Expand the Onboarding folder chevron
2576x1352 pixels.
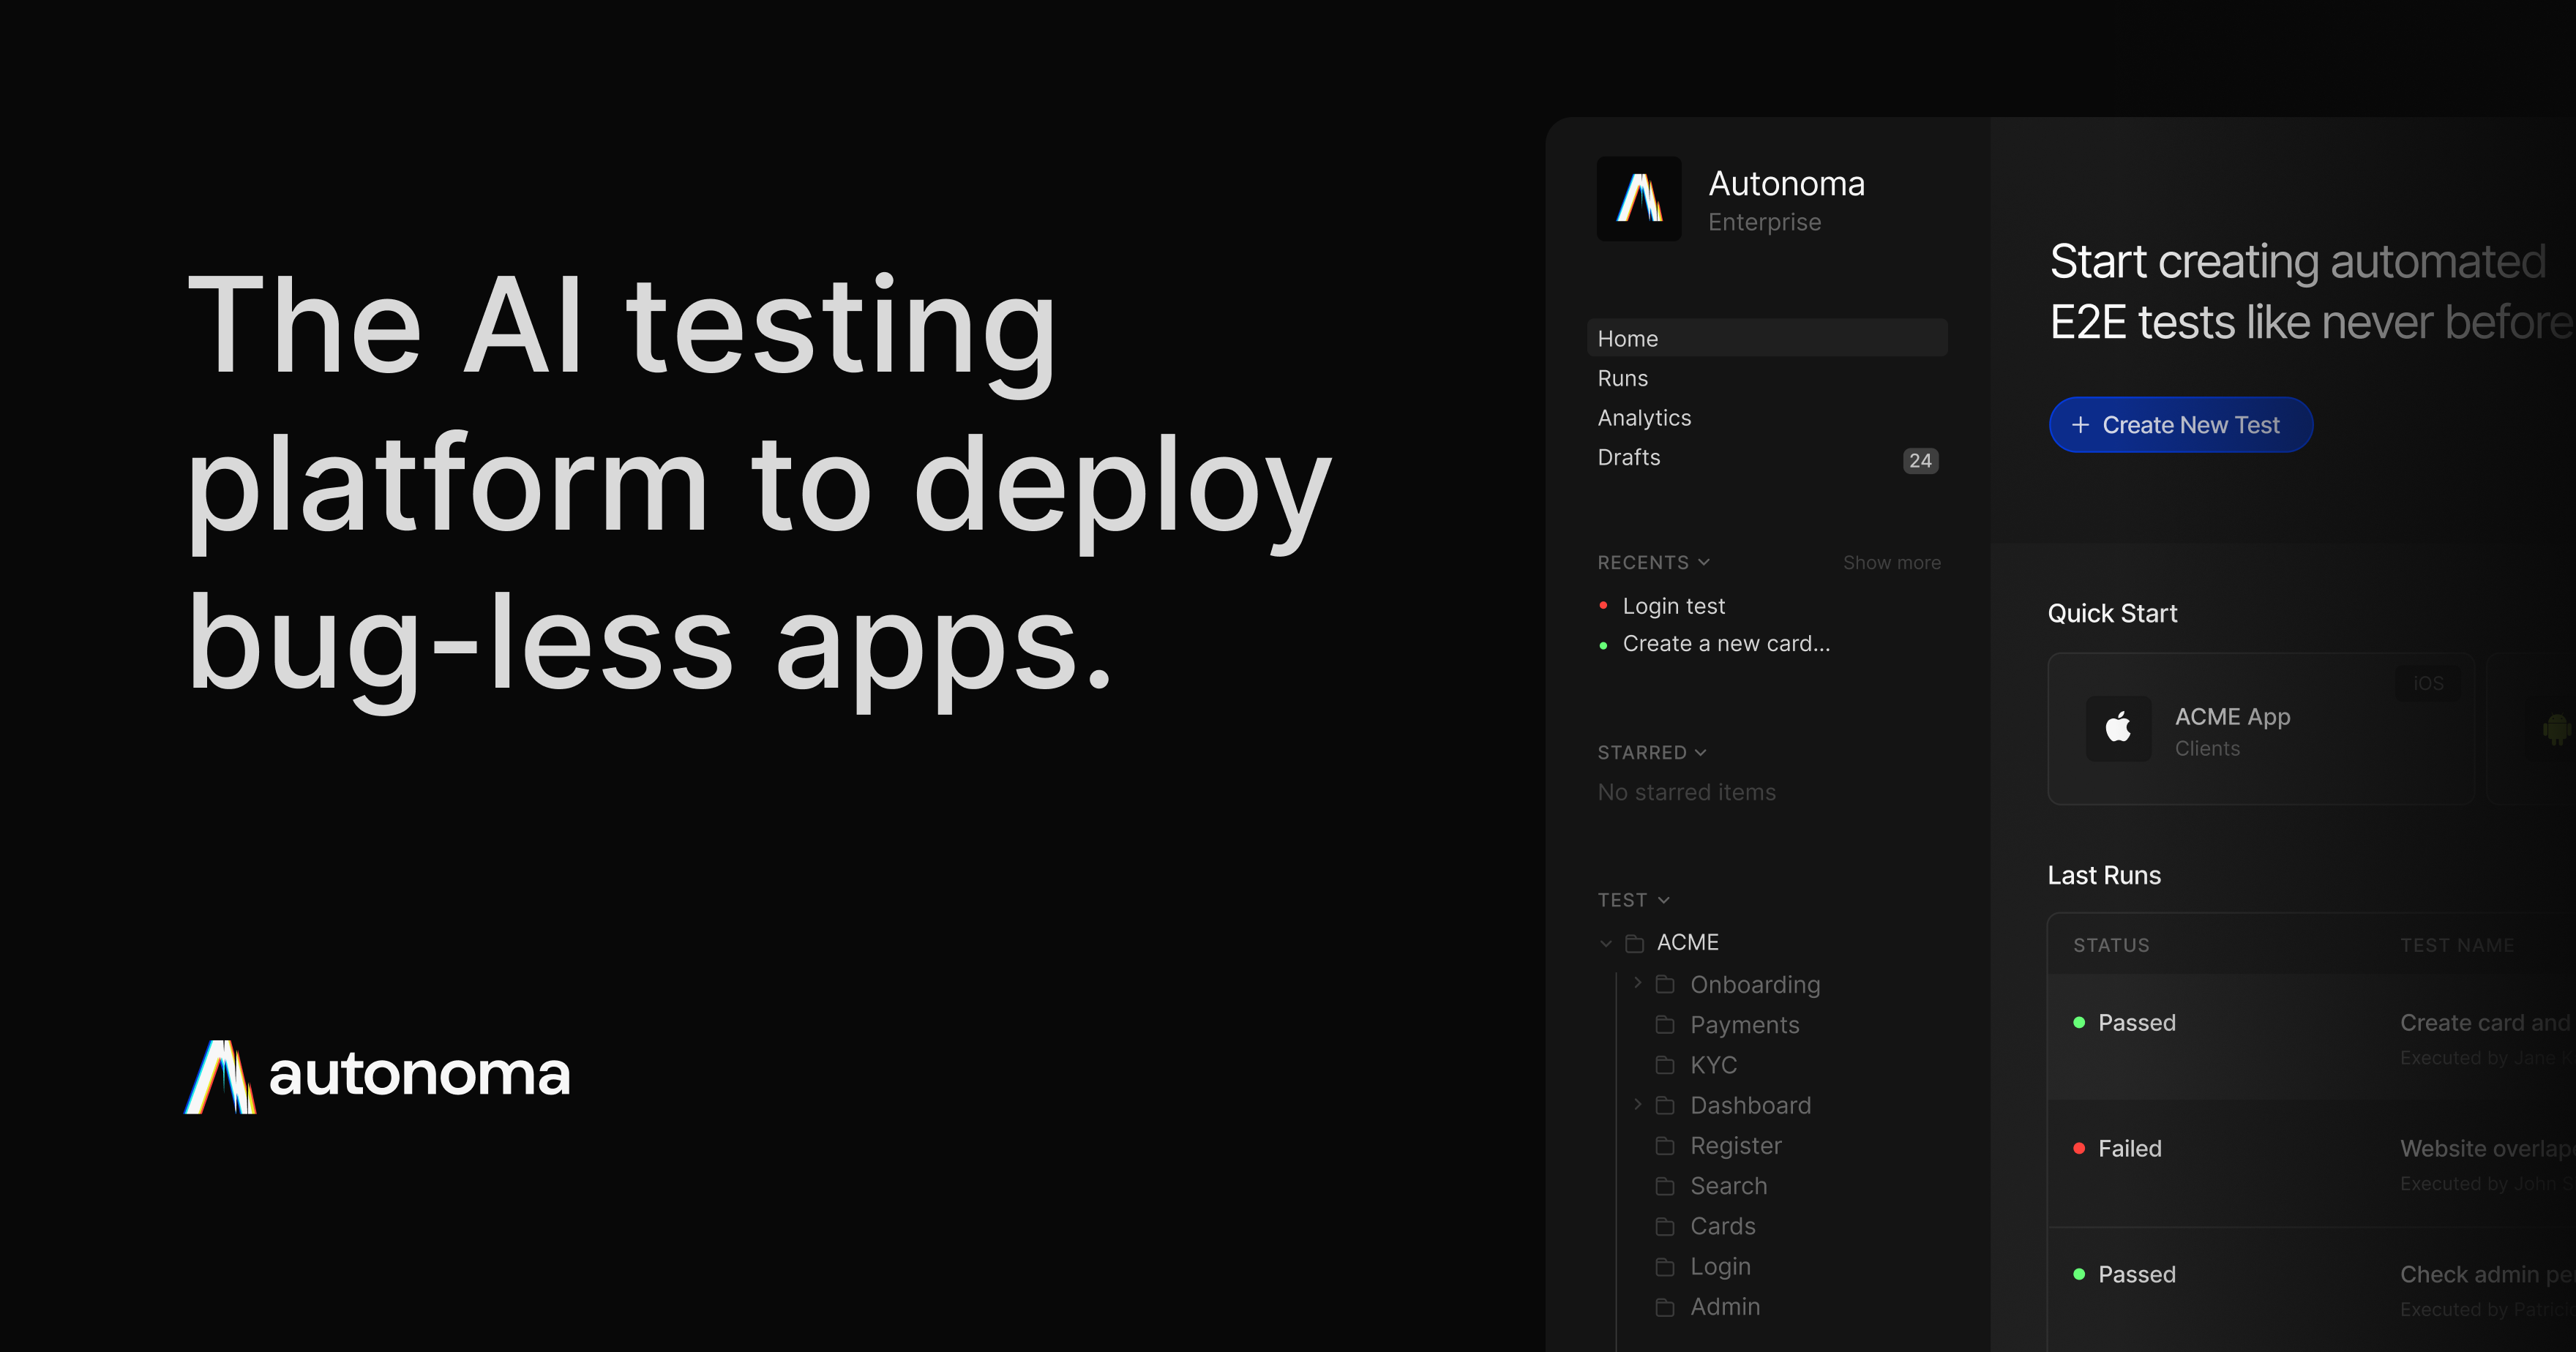point(1638,984)
